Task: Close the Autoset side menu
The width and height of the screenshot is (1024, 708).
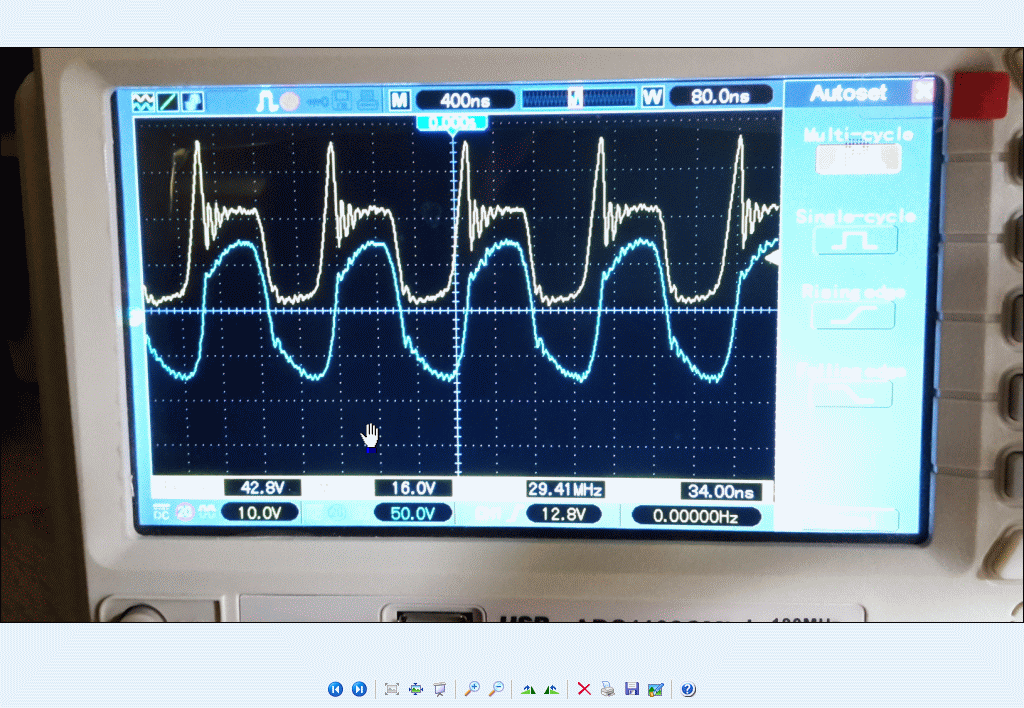Action: (922, 92)
